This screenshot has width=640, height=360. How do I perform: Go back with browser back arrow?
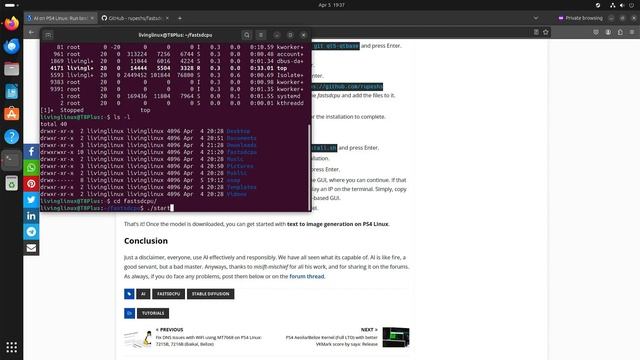coord(31,32)
